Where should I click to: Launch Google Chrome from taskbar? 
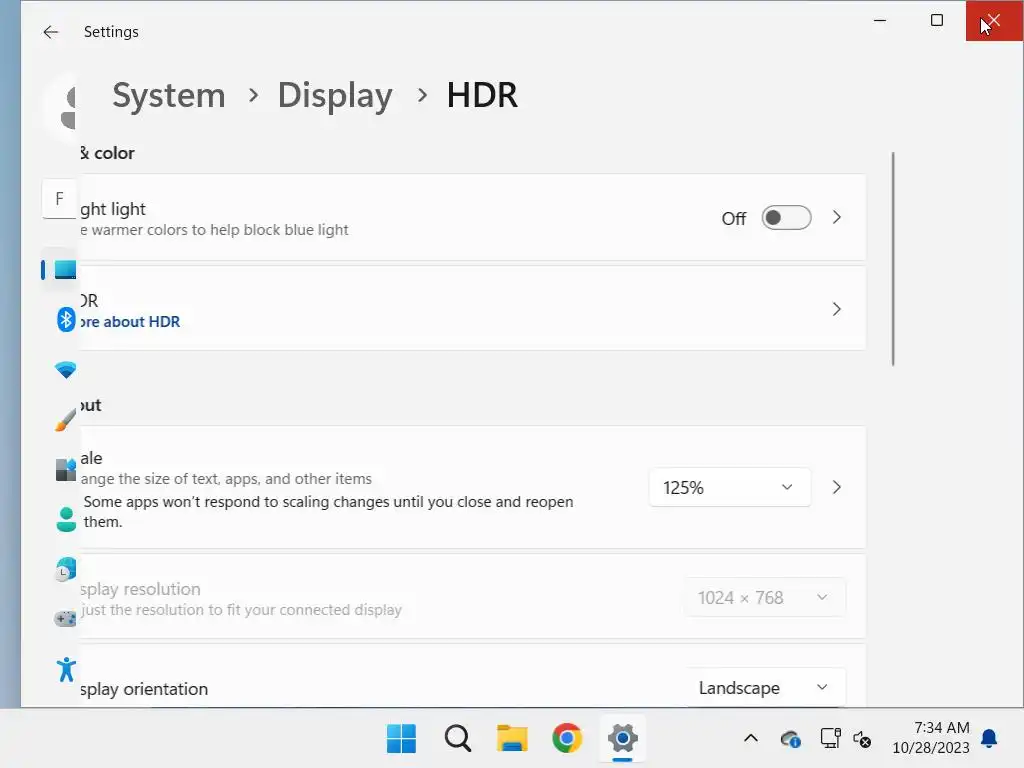pos(567,739)
